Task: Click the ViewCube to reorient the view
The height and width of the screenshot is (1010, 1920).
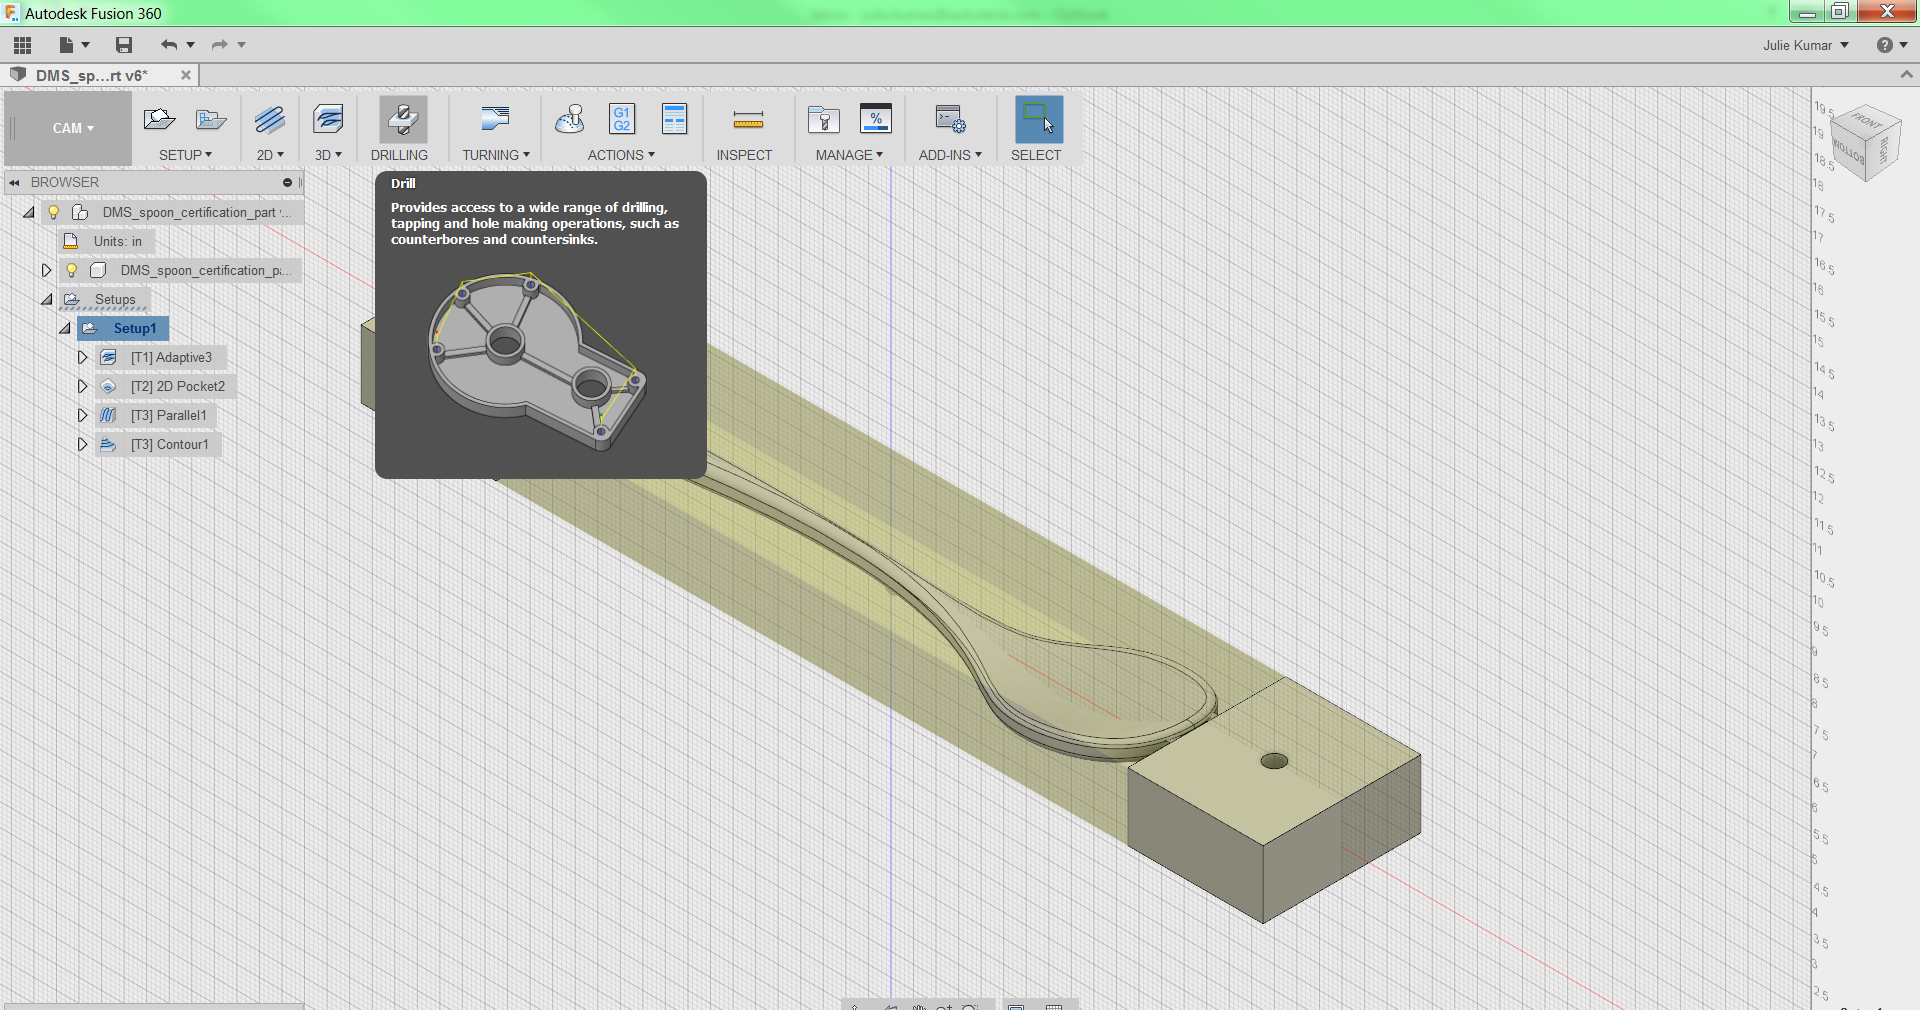Action: (x=1866, y=143)
